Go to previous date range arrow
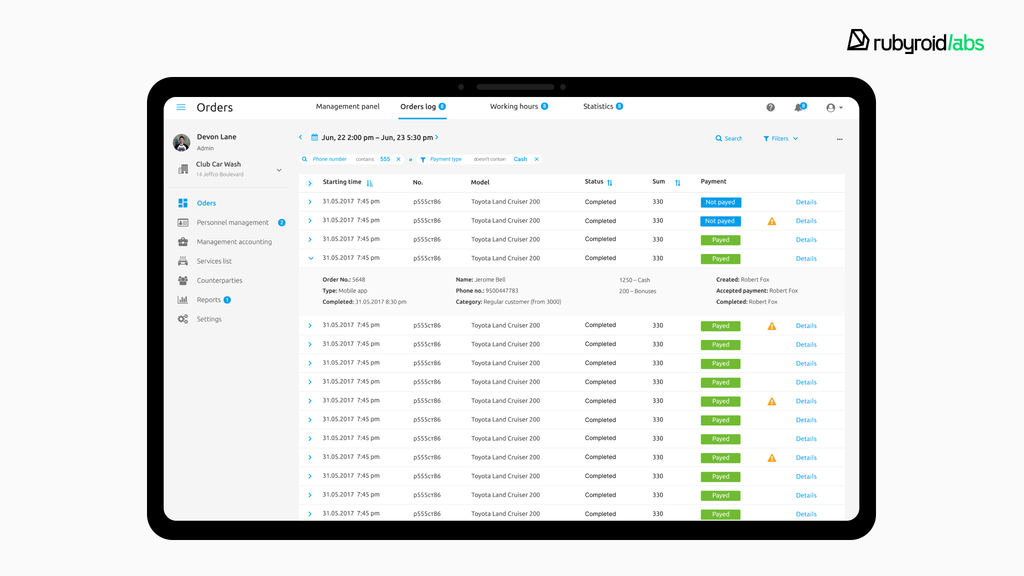This screenshot has width=1024, height=576. click(x=300, y=137)
